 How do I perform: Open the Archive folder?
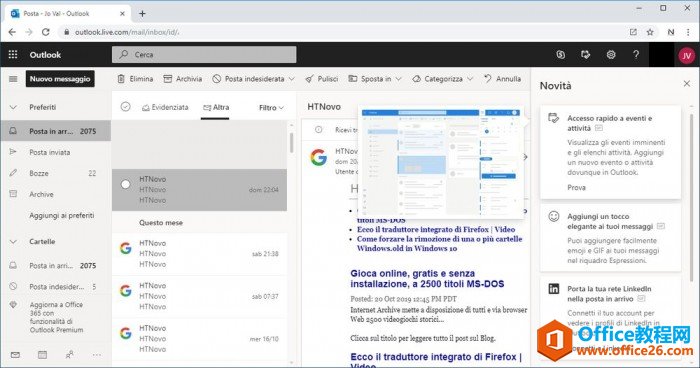[56, 194]
